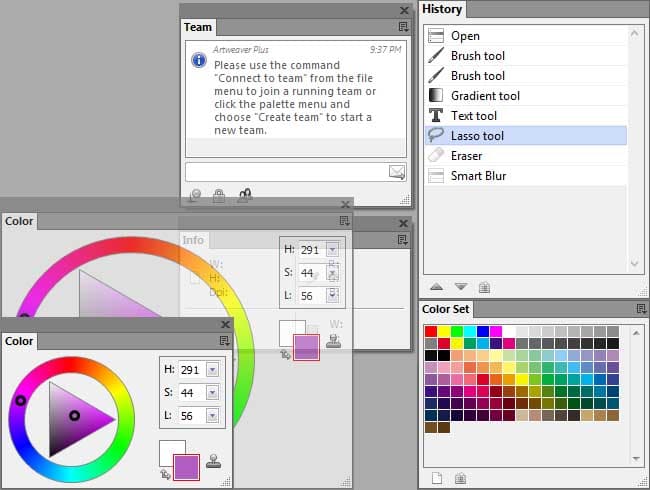Click the delete history state trash icon
Screen dimensions: 650x490
484,287
